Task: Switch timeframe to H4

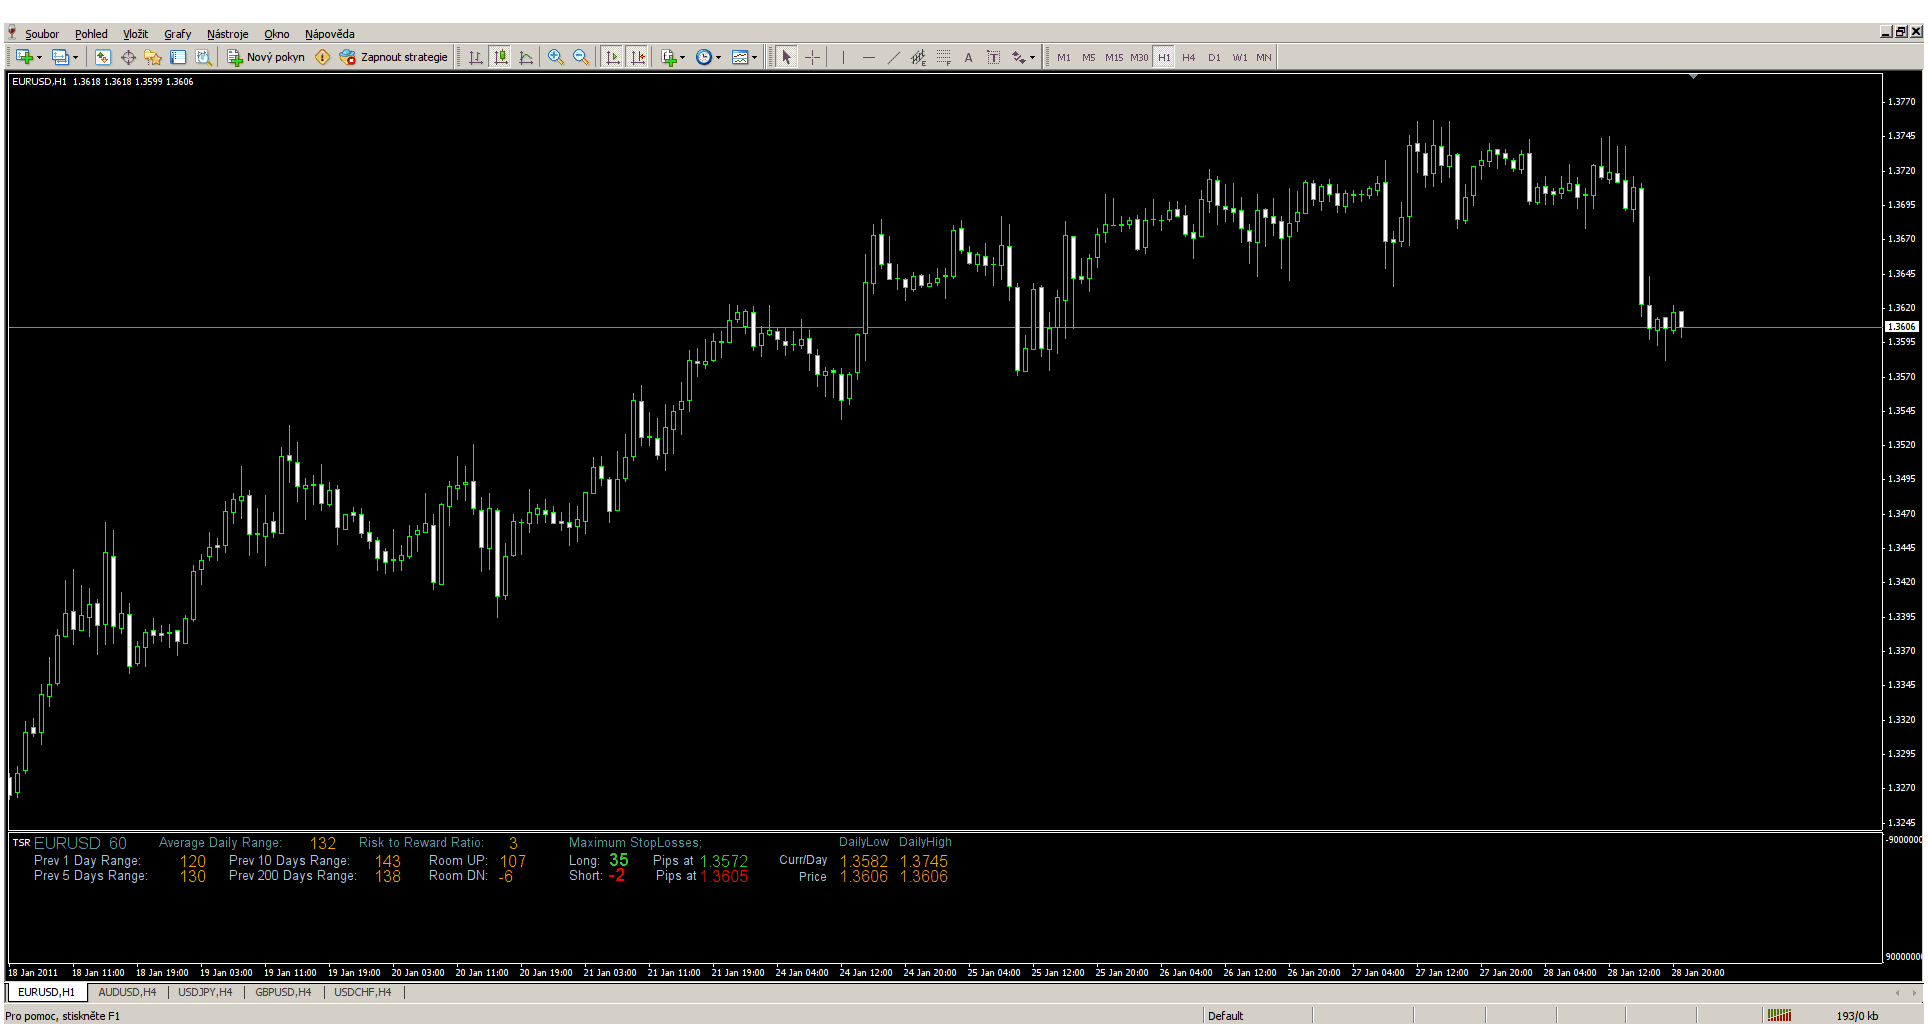Action: [x=1188, y=57]
